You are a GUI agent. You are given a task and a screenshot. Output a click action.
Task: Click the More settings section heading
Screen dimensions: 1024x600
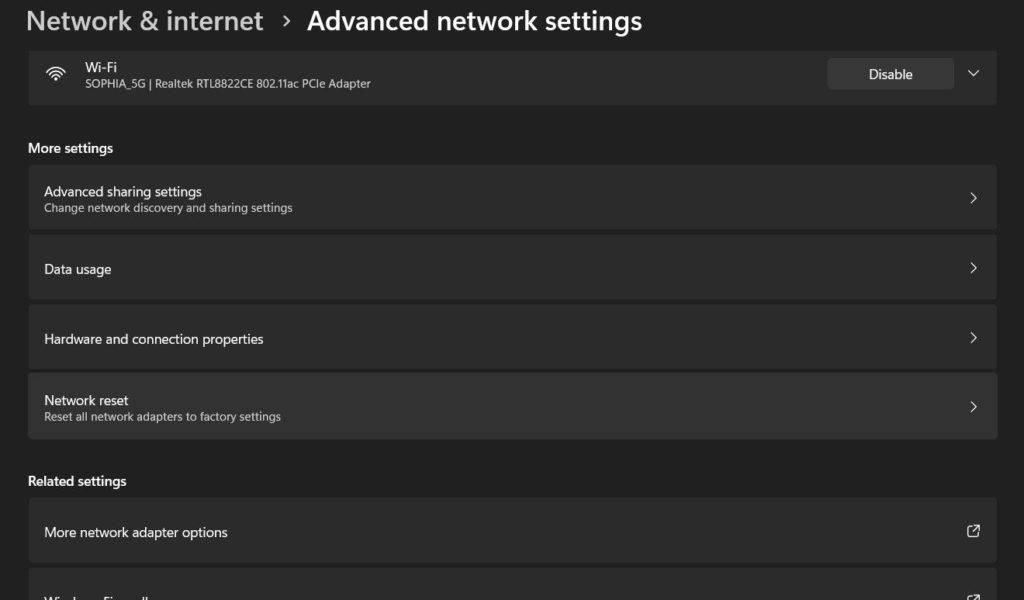click(71, 148)
